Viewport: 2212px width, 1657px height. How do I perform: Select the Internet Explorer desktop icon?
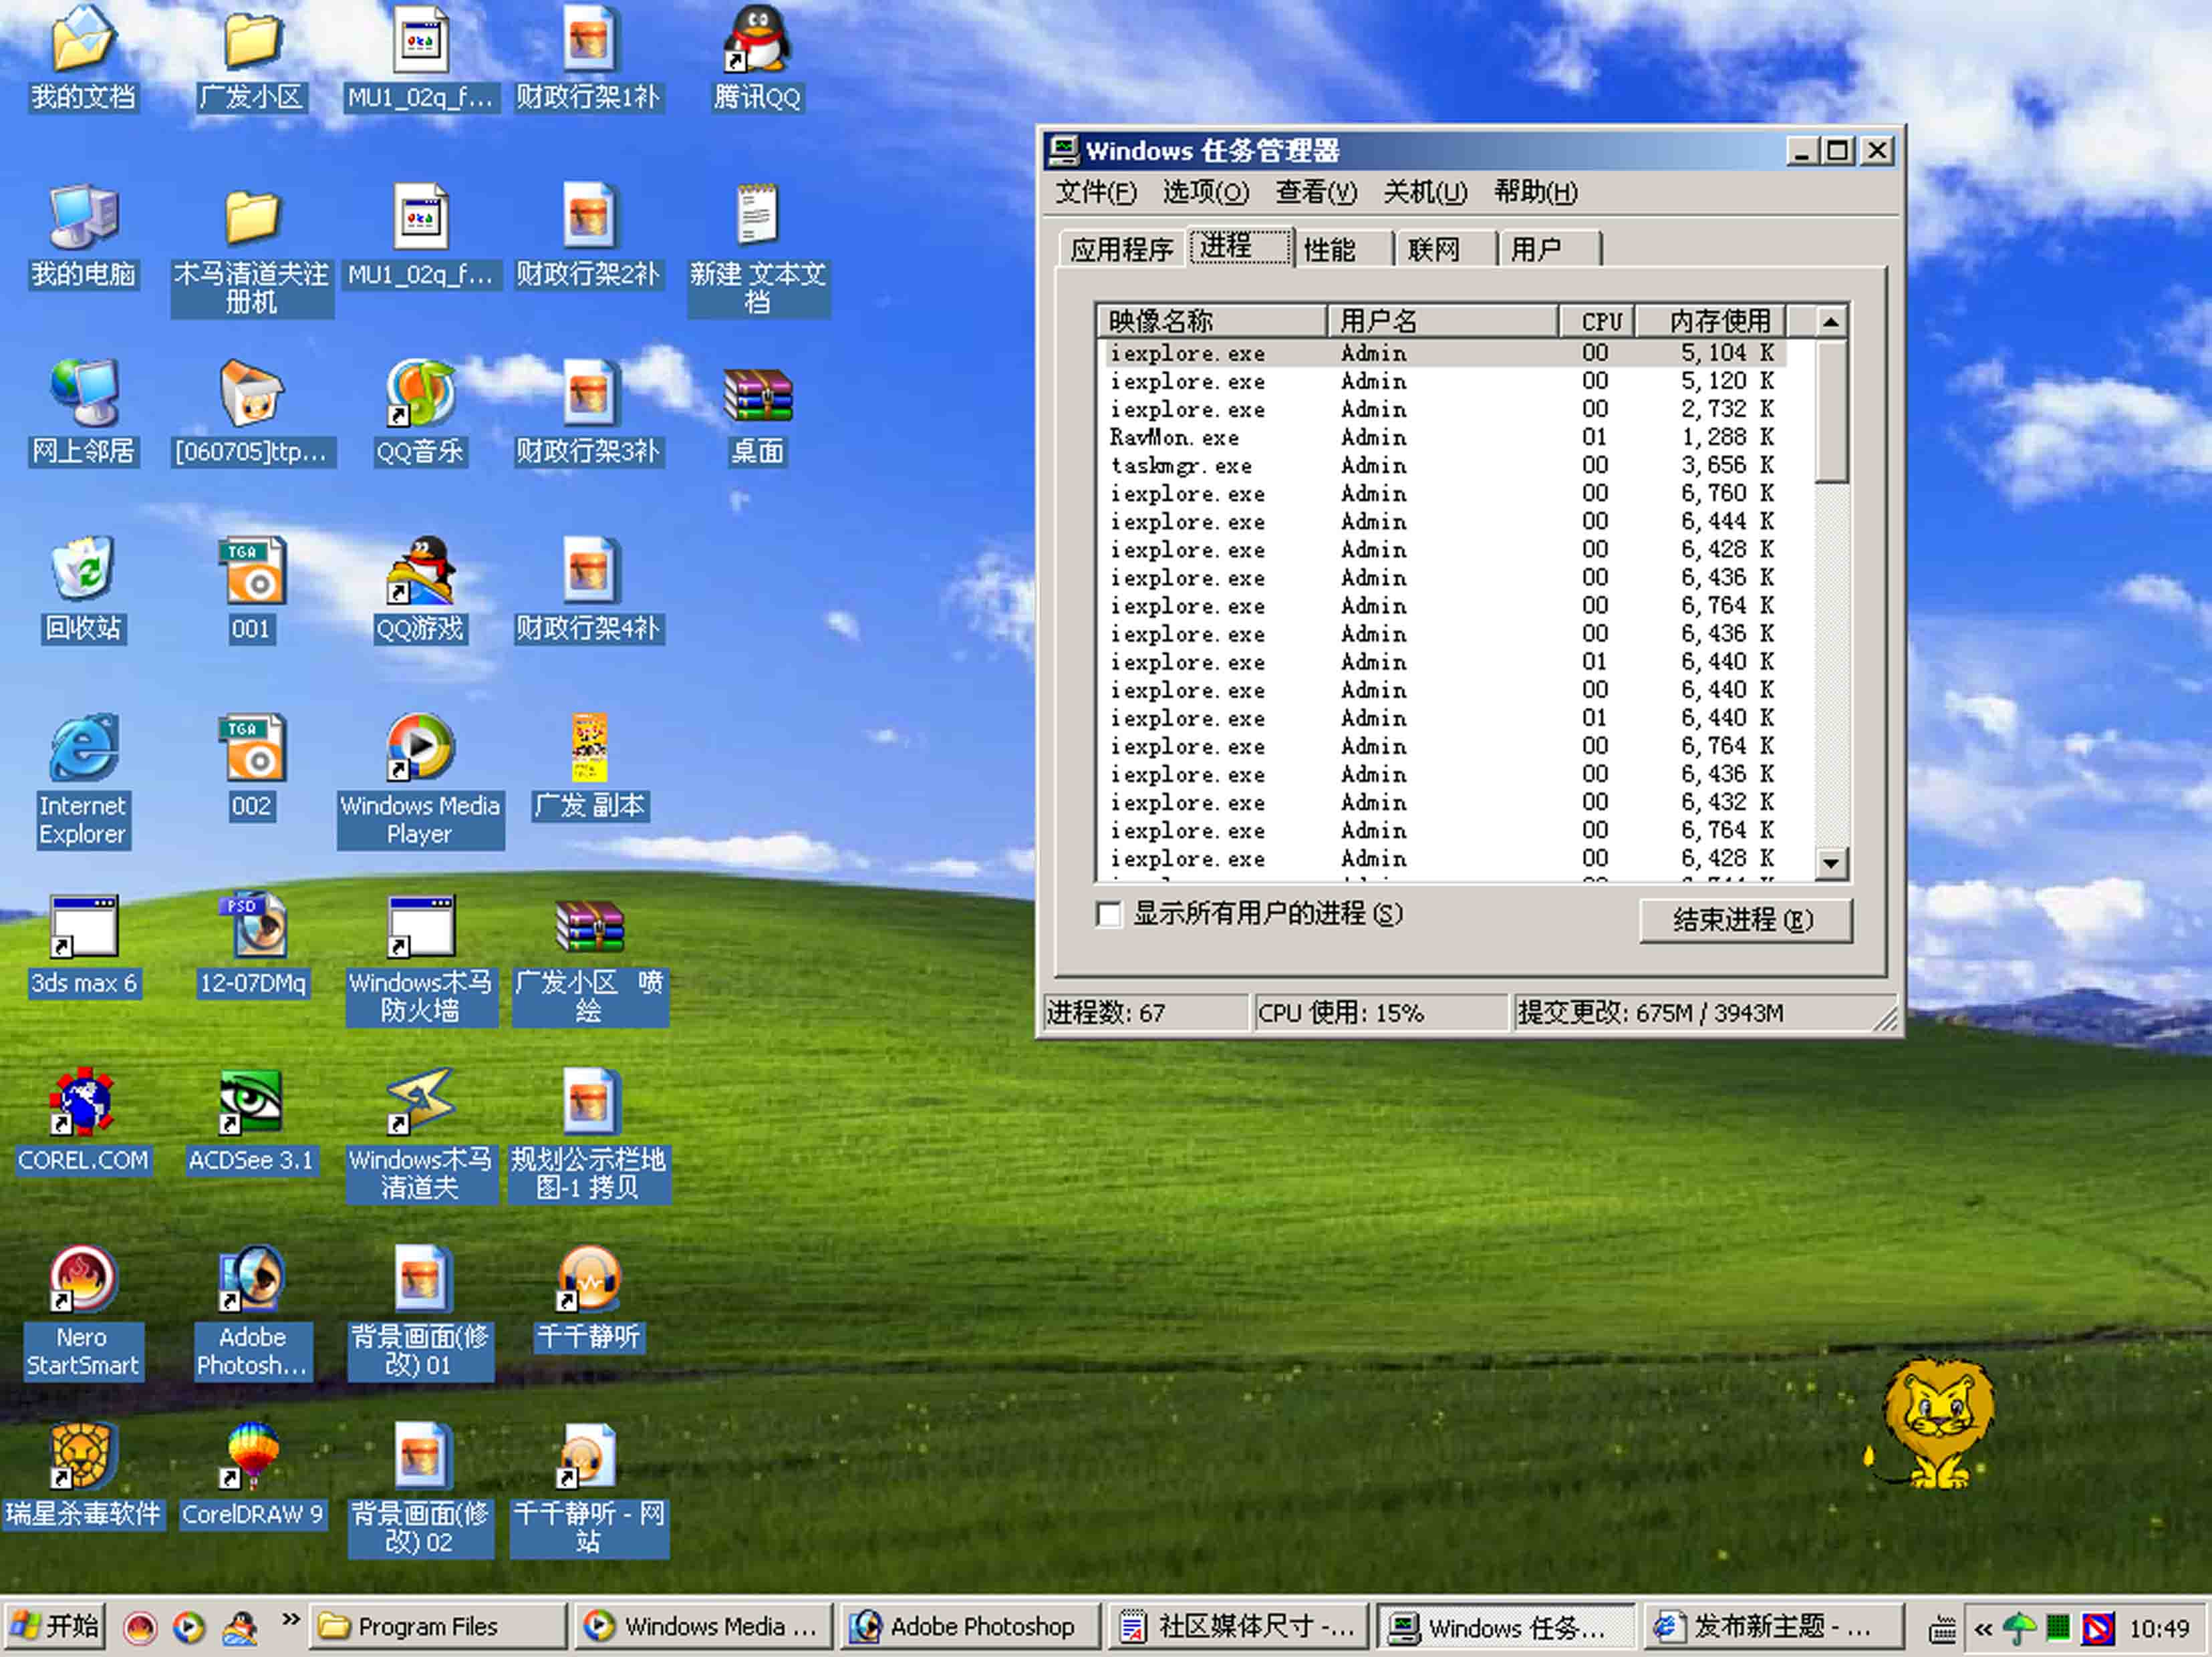click(83, 750)
